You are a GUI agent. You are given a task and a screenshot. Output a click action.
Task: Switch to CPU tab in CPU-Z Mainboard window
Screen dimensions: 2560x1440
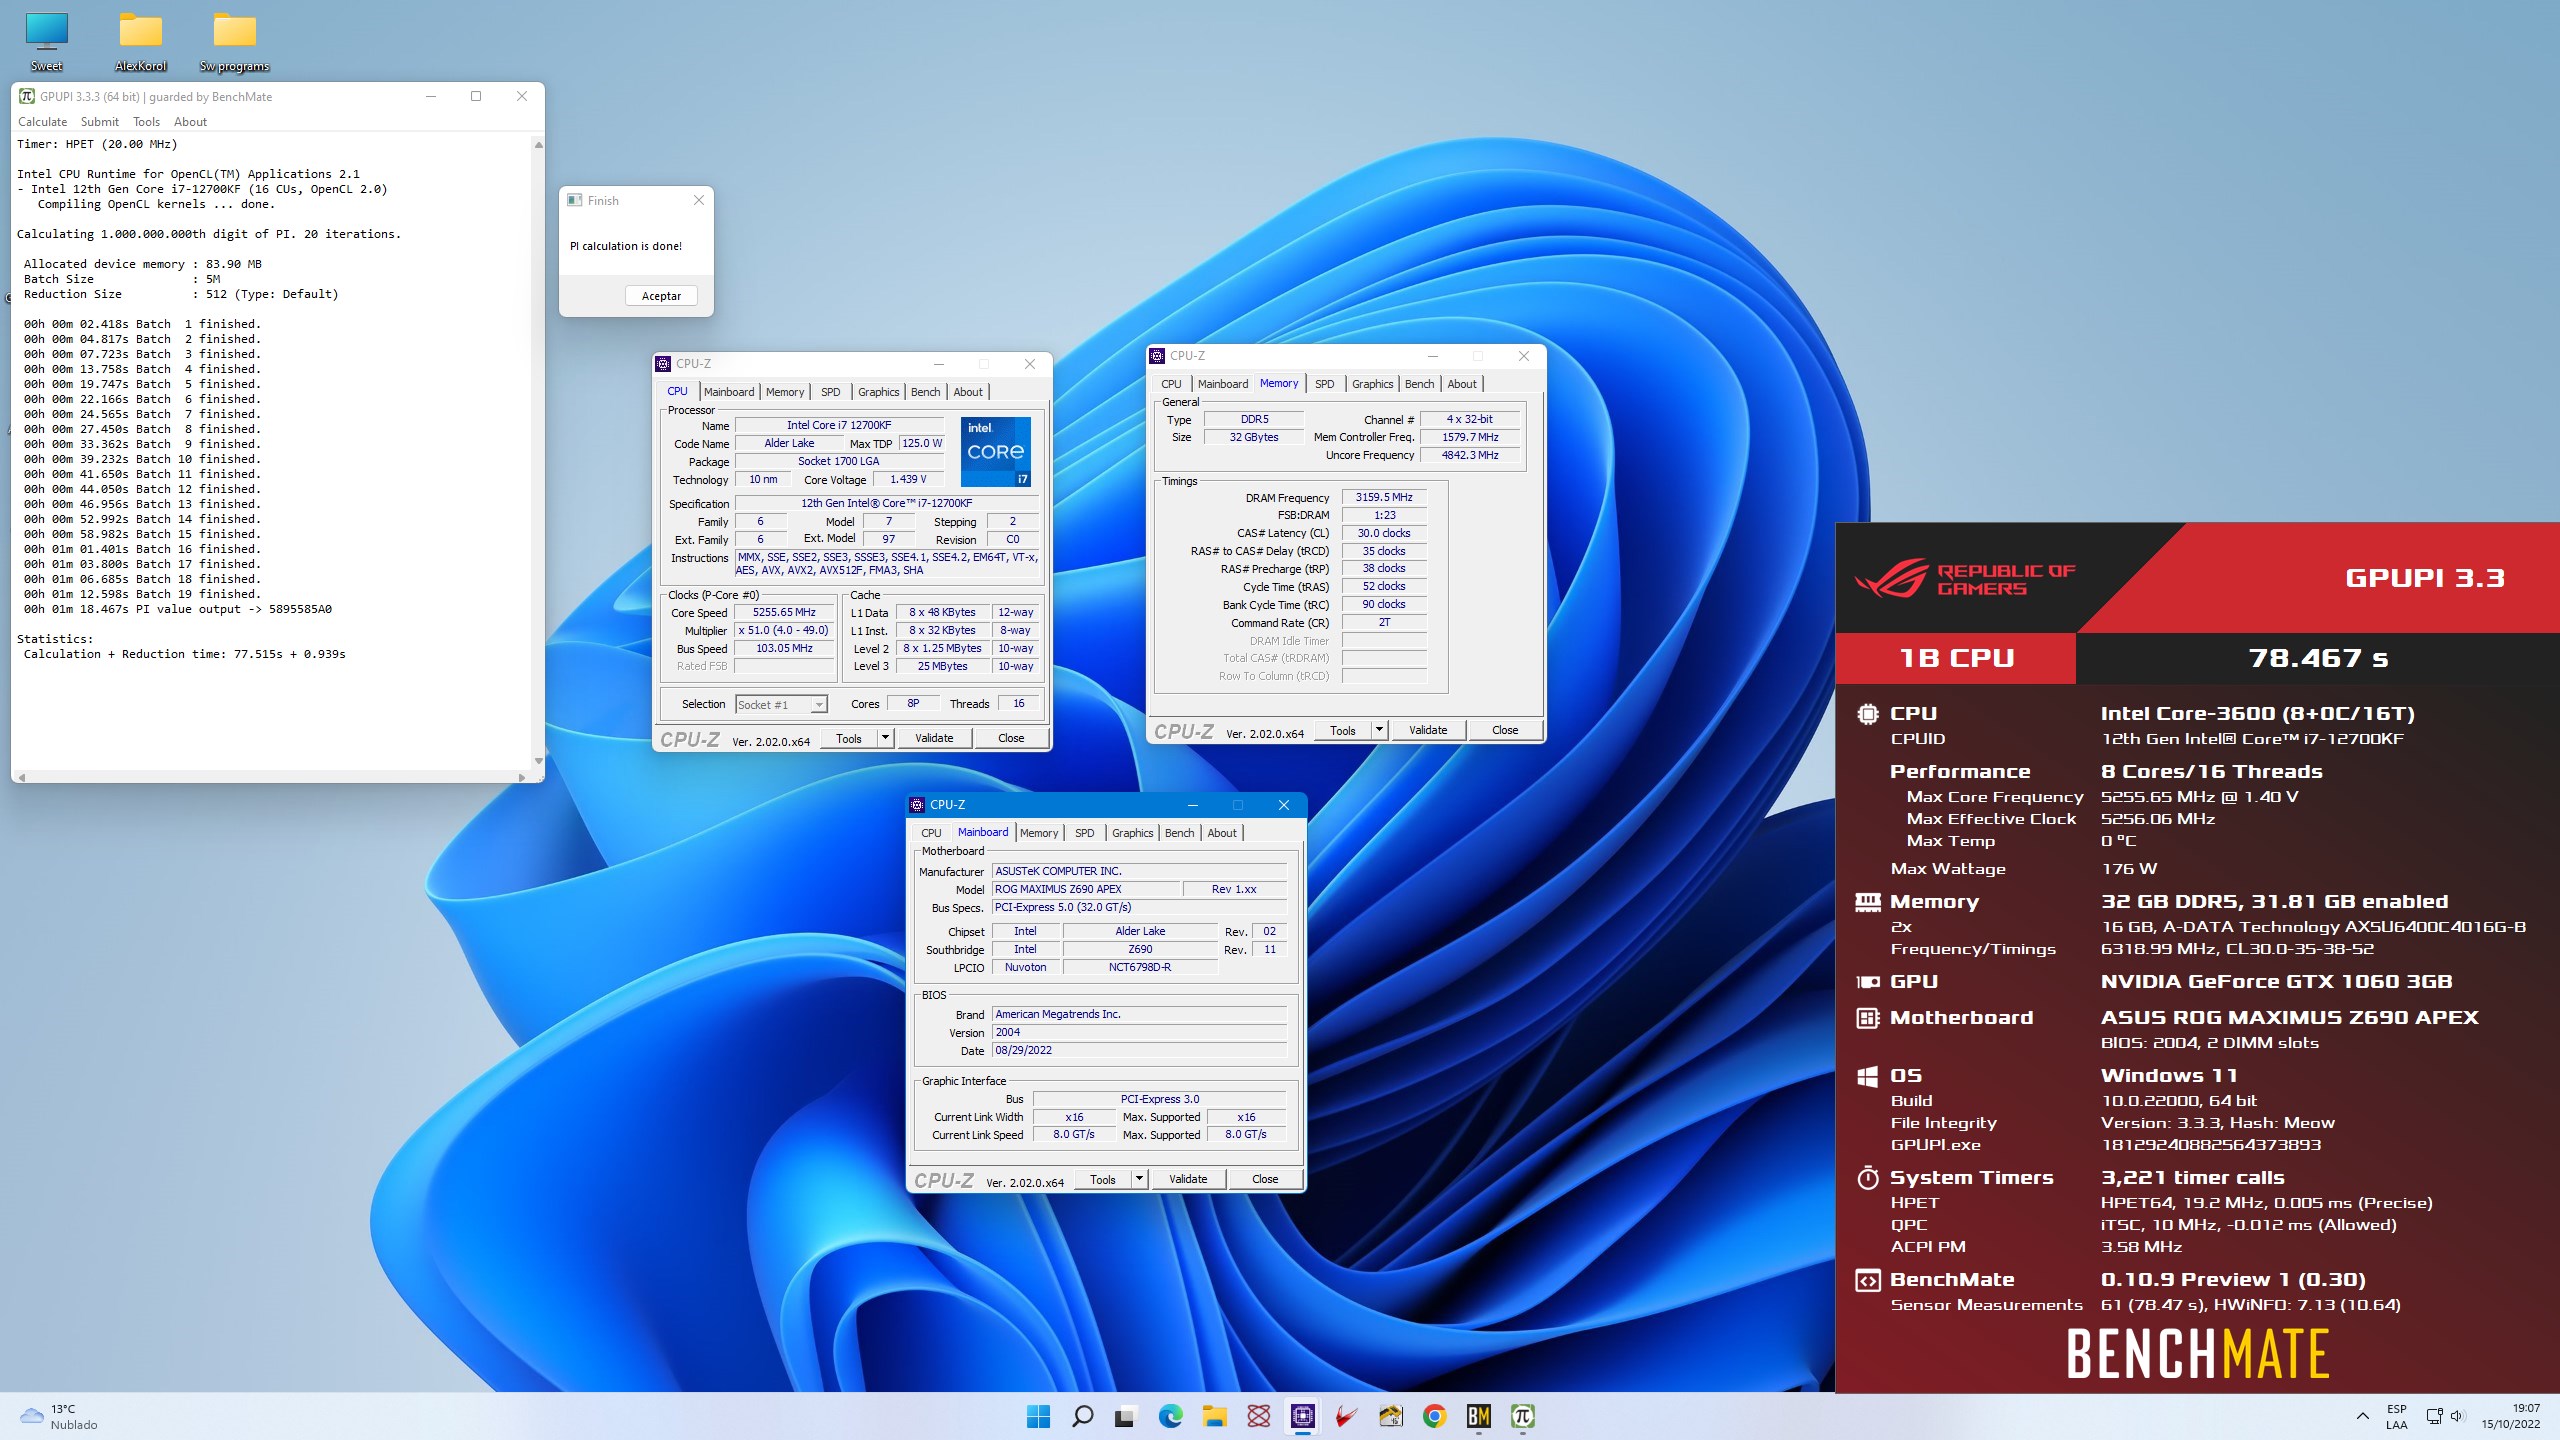pos(931,833)
